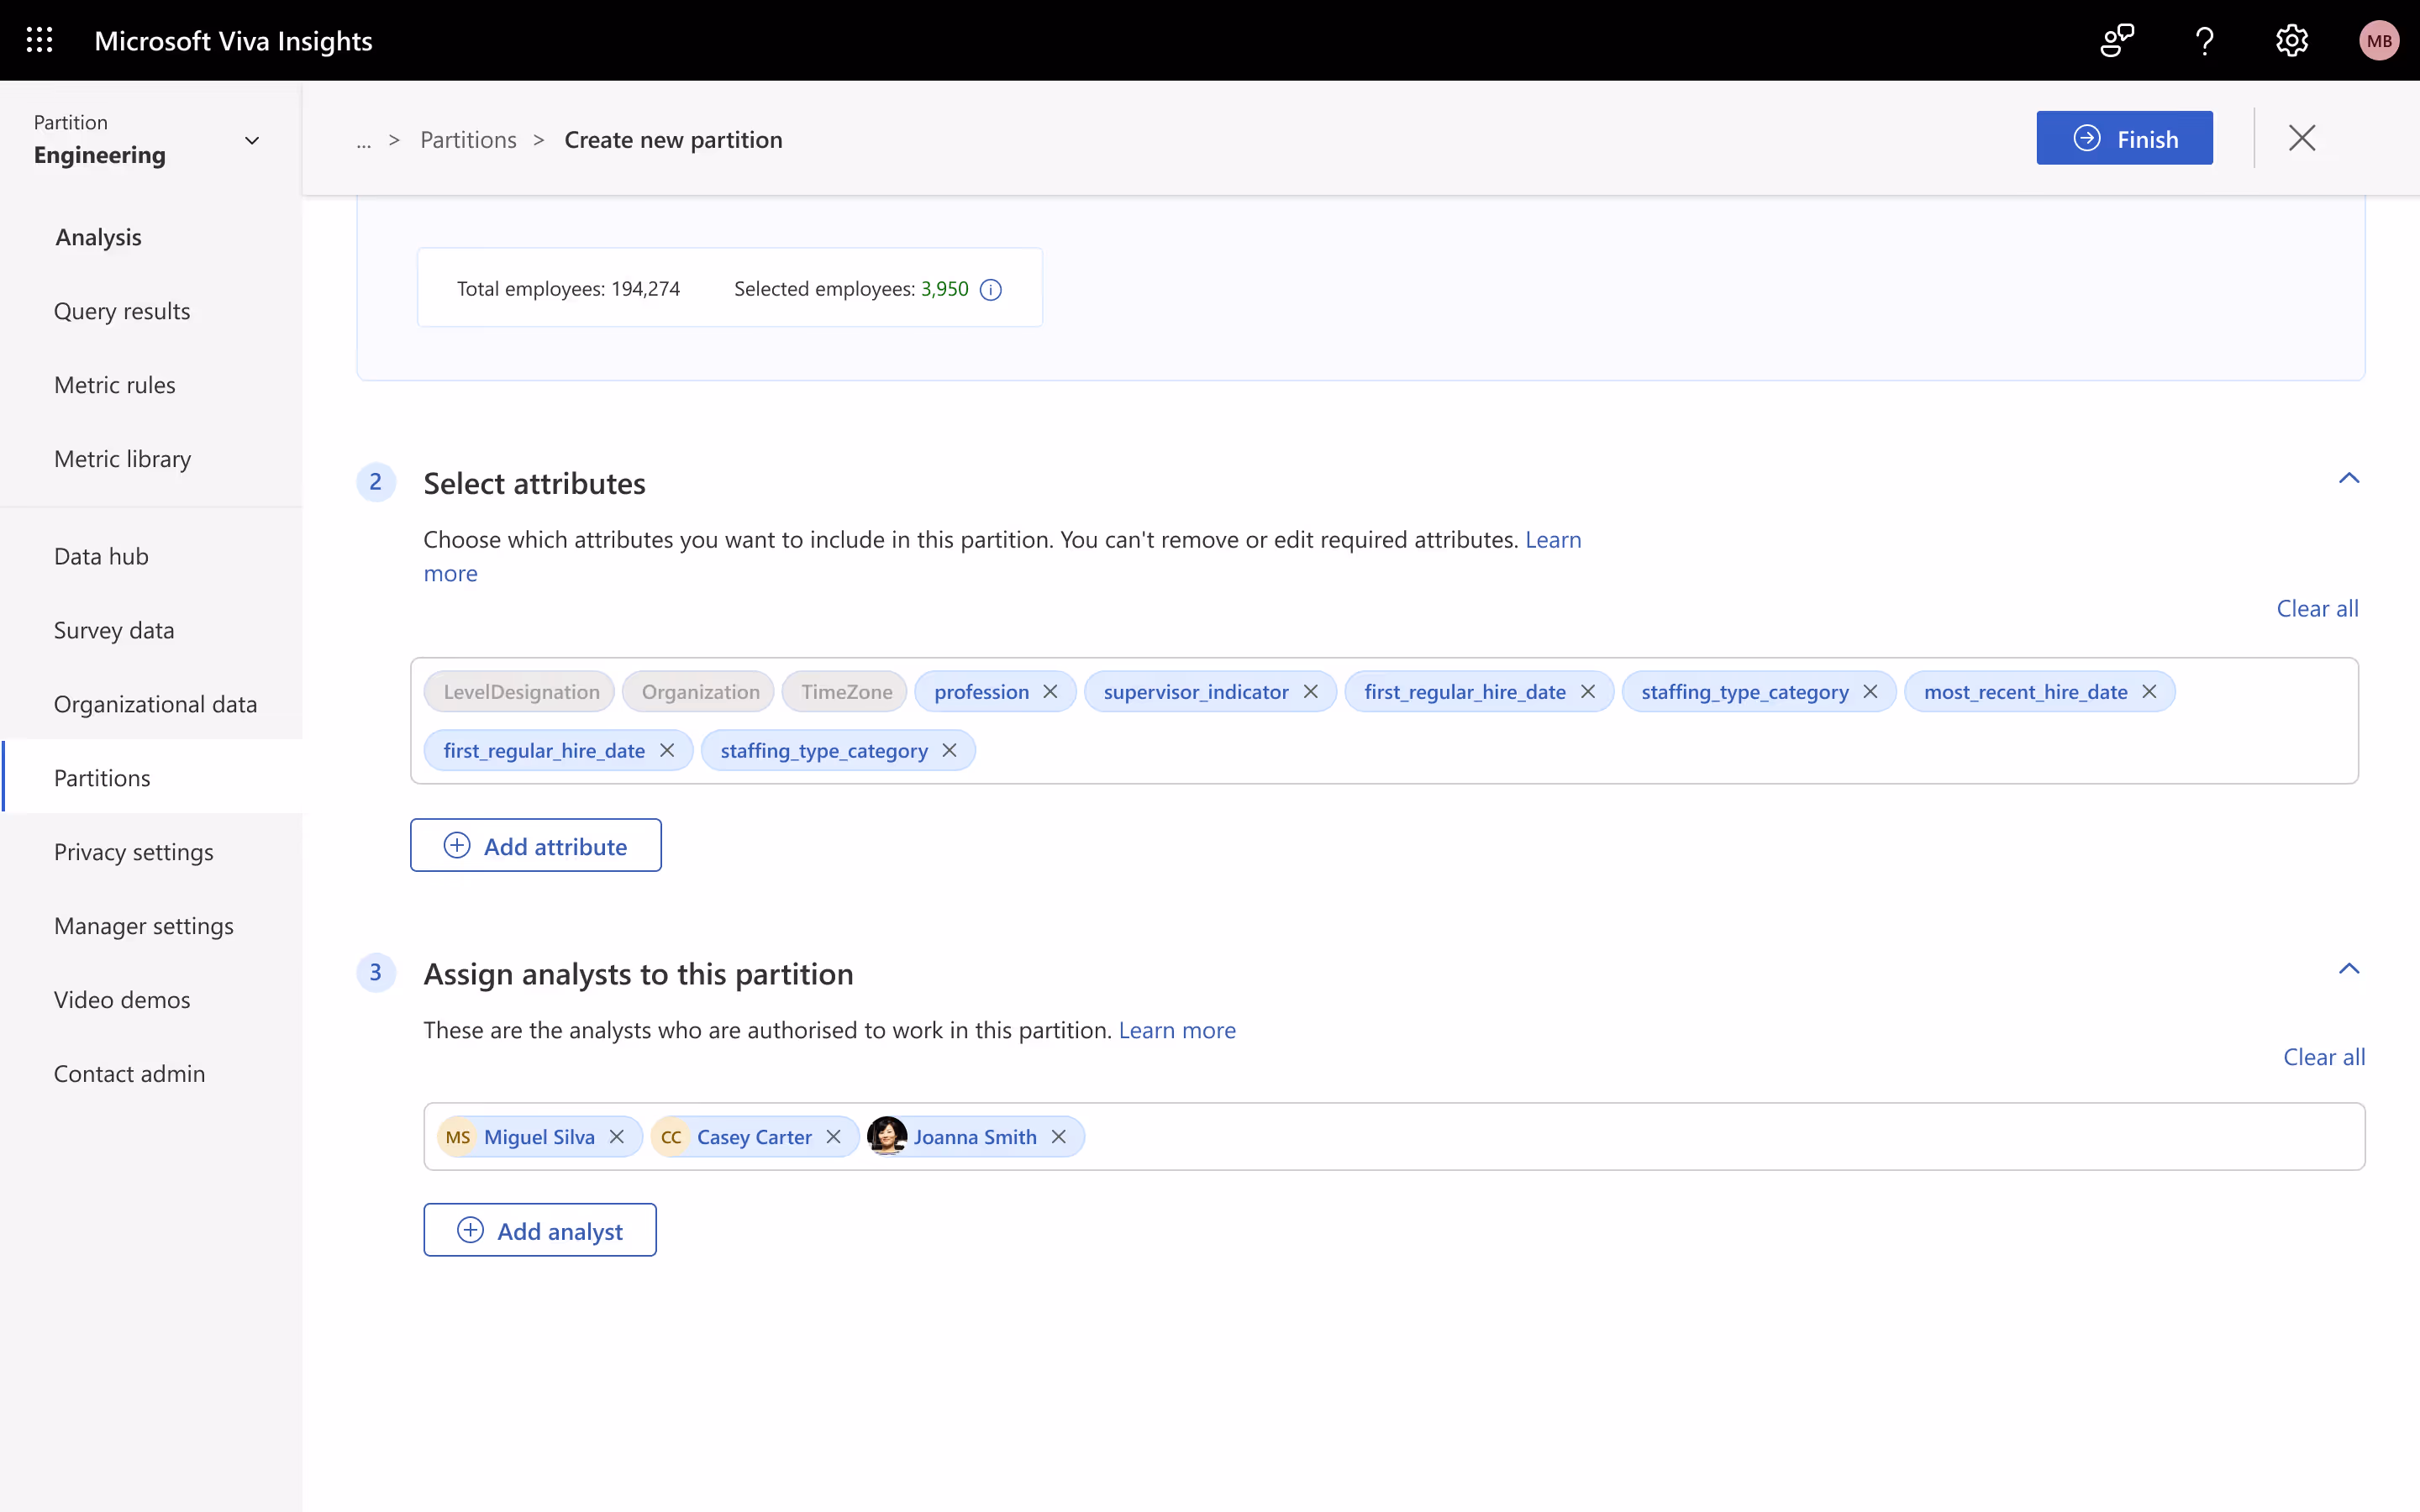The height and width of the screenshot is (1512, 2420).
Task: Open Help via the question mark icon
Action: pos(2204,40)
